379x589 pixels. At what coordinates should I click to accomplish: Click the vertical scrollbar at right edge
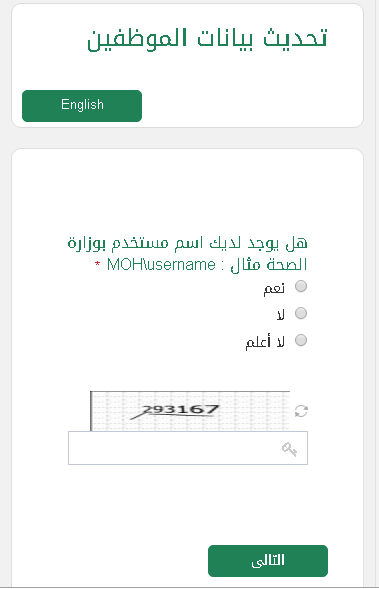pyautogui.click(x=377, y=293)
